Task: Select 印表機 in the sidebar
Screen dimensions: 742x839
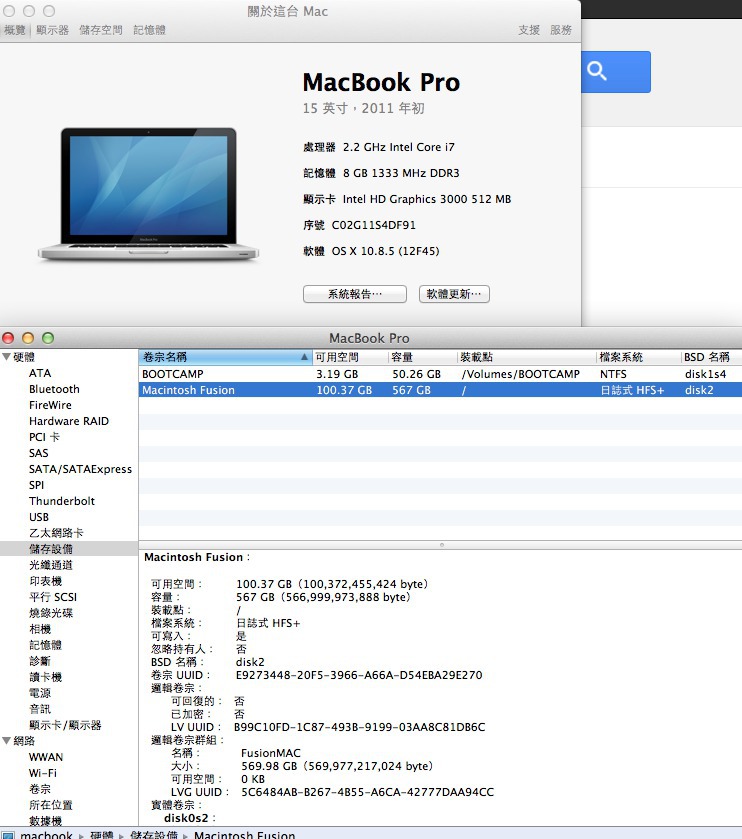Action: [x=45, y=581]
